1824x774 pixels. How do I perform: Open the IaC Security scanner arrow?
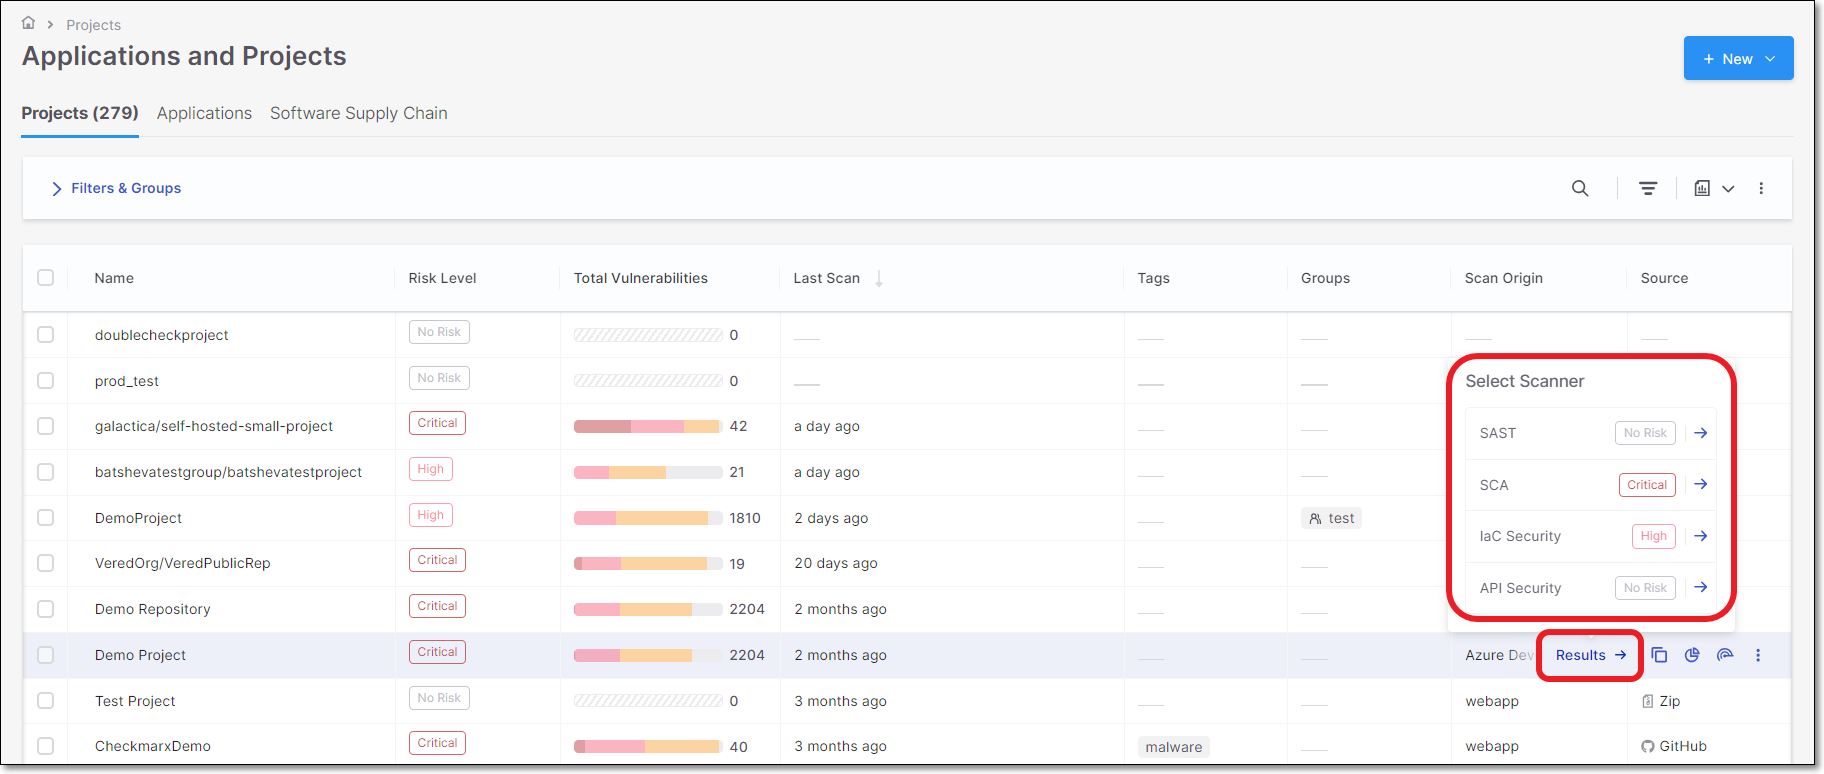click(x=1700, y=536)
